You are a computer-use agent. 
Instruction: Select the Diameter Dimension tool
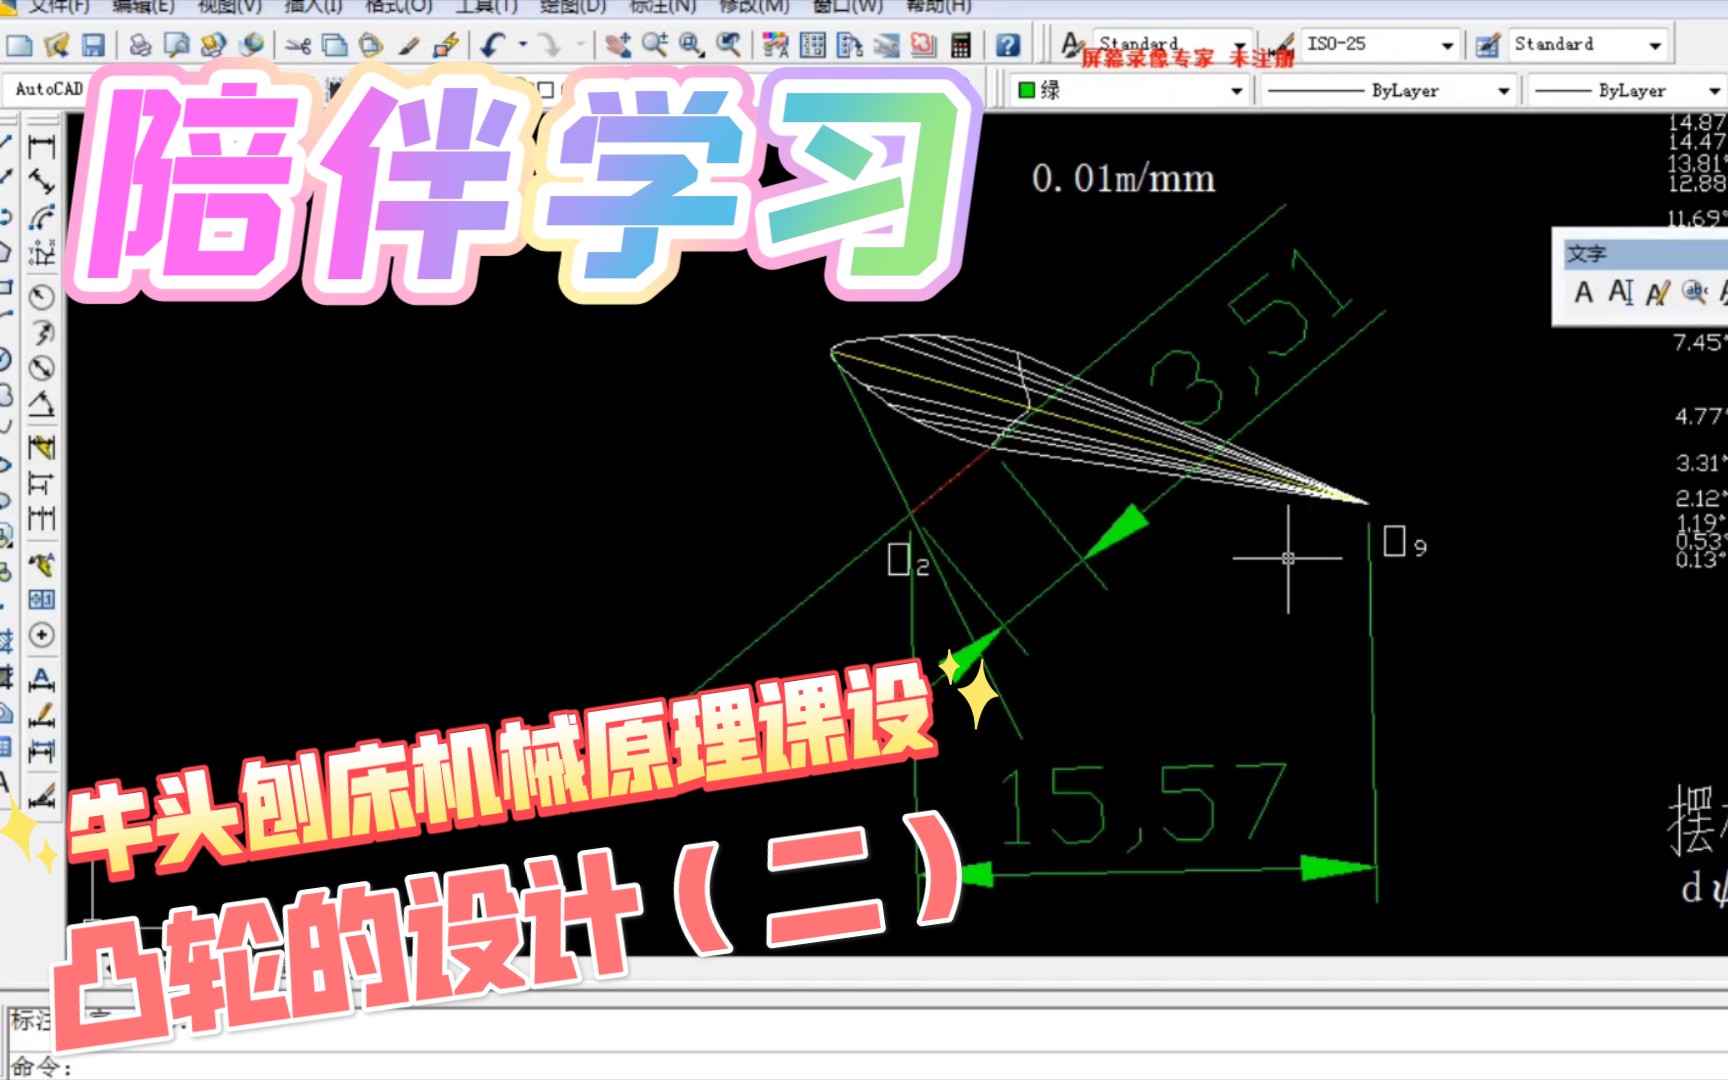click(x=41, y=368)
